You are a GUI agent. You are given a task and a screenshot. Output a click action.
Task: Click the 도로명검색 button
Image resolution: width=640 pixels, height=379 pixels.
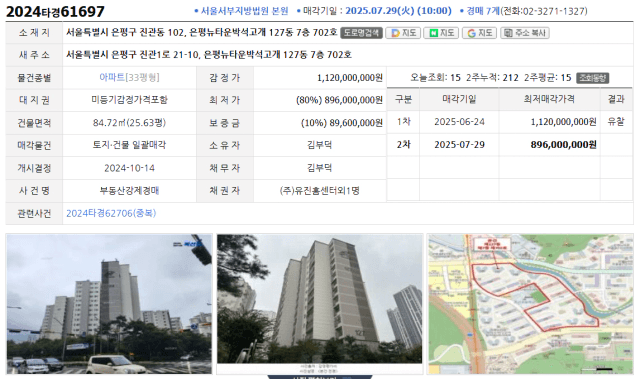click(361, 33)
